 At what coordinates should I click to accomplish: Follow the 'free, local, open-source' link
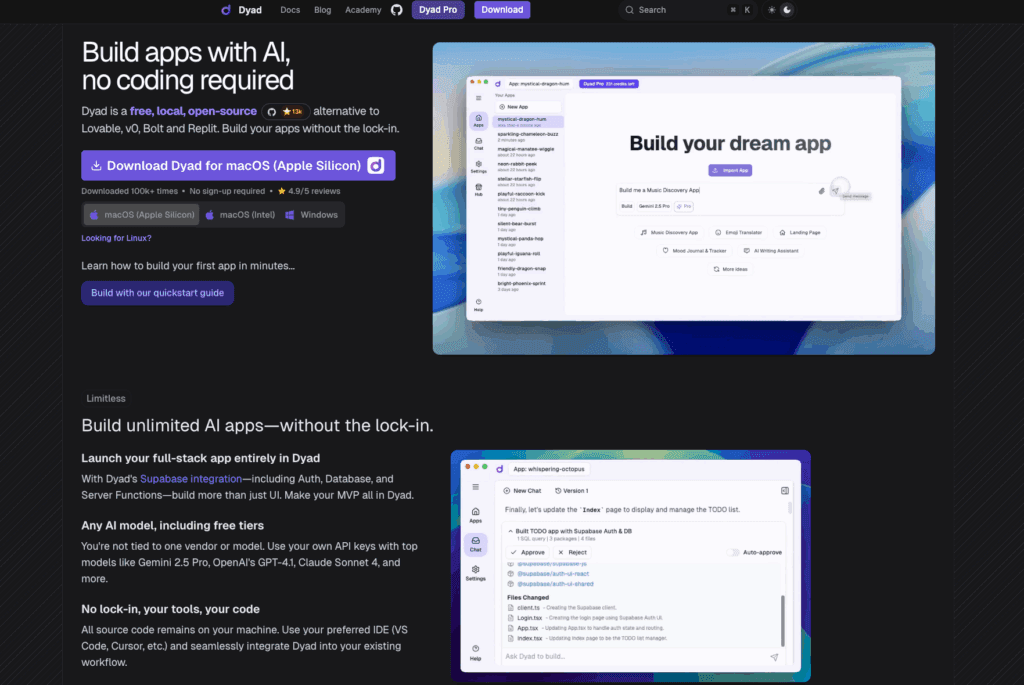pos(193,111)
